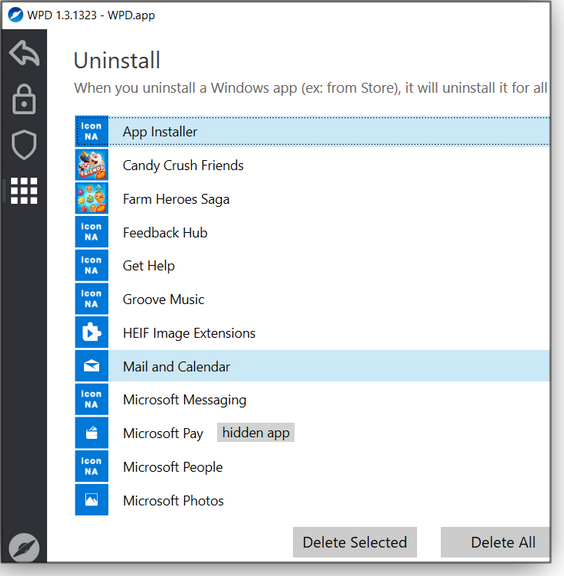Screen dimensions: 564x576
Task: Select Microsoft Messaging in the list
Action: point(312,399)
